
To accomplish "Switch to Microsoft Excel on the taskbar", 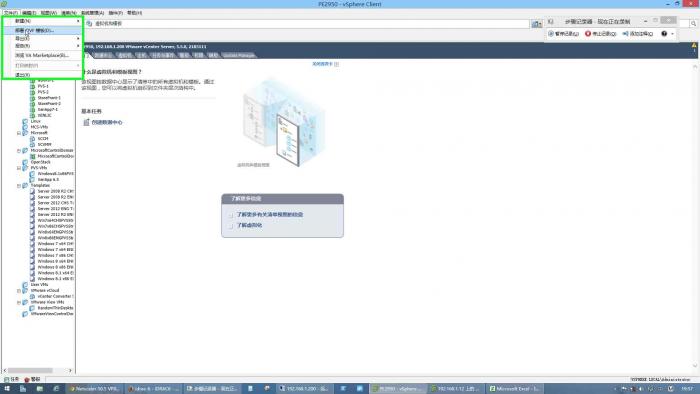I will [514, 389].
